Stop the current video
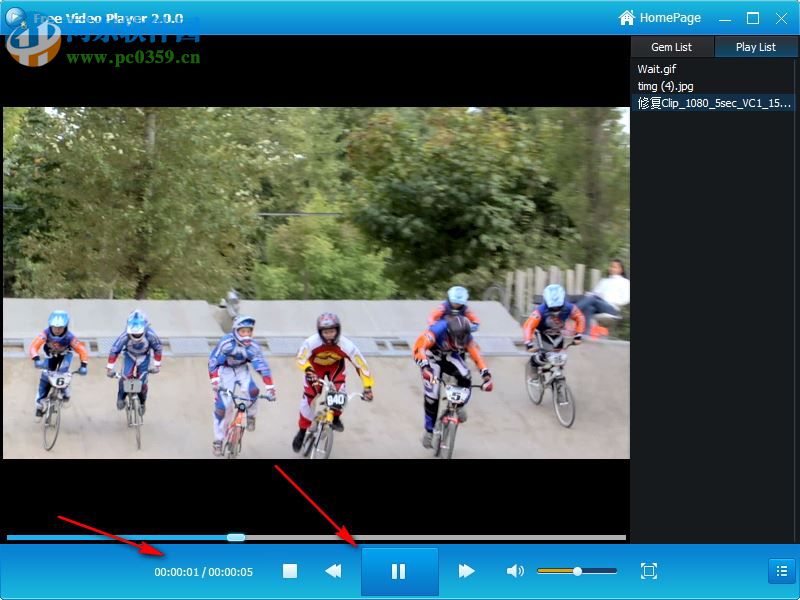800x600 pixels. pos(290,571)
